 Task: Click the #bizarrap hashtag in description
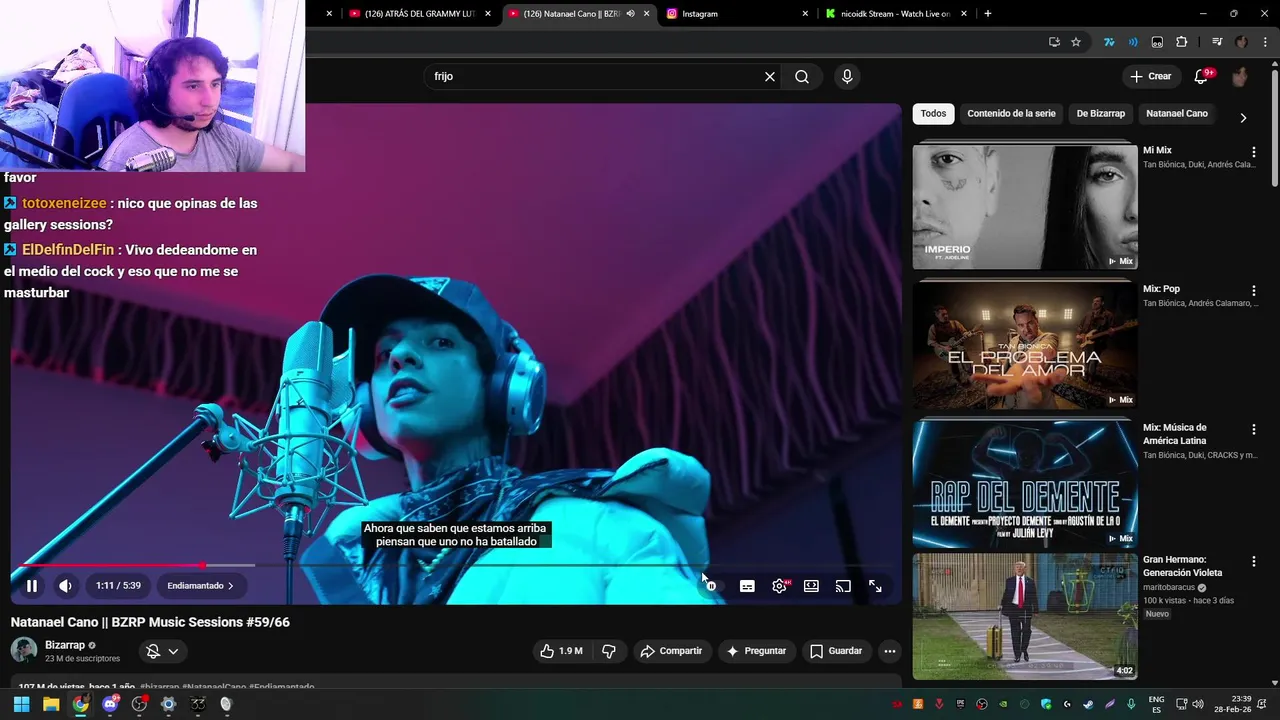pos(159,687)
